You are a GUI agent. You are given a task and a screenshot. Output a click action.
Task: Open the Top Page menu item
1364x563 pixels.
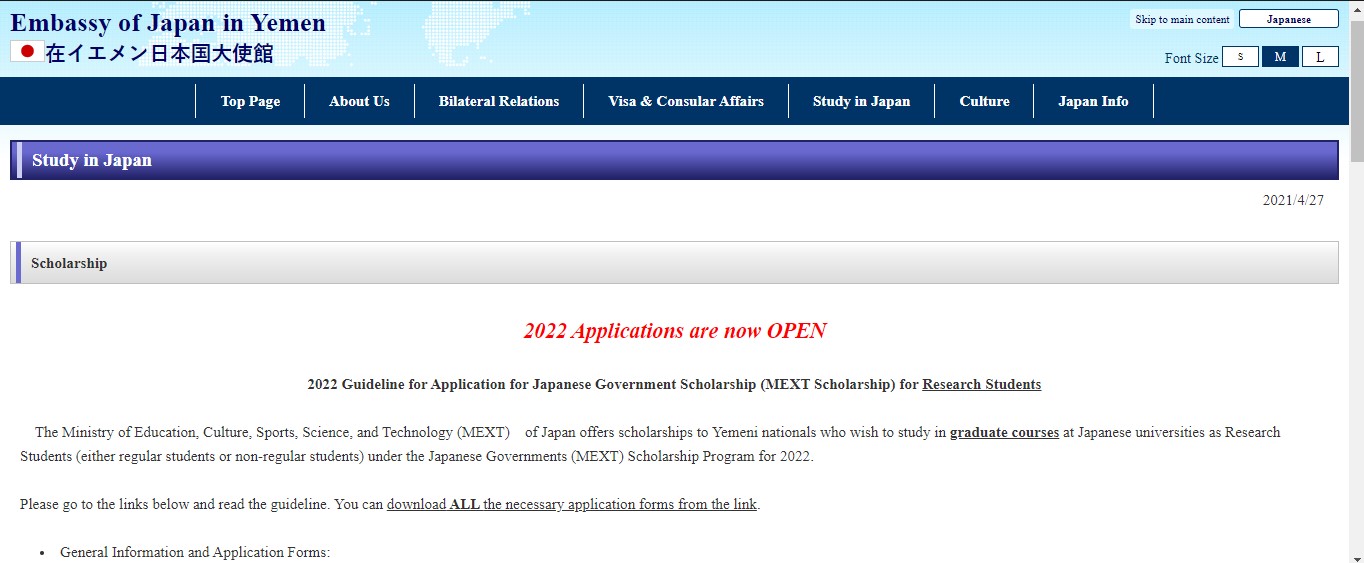point(250,101)
